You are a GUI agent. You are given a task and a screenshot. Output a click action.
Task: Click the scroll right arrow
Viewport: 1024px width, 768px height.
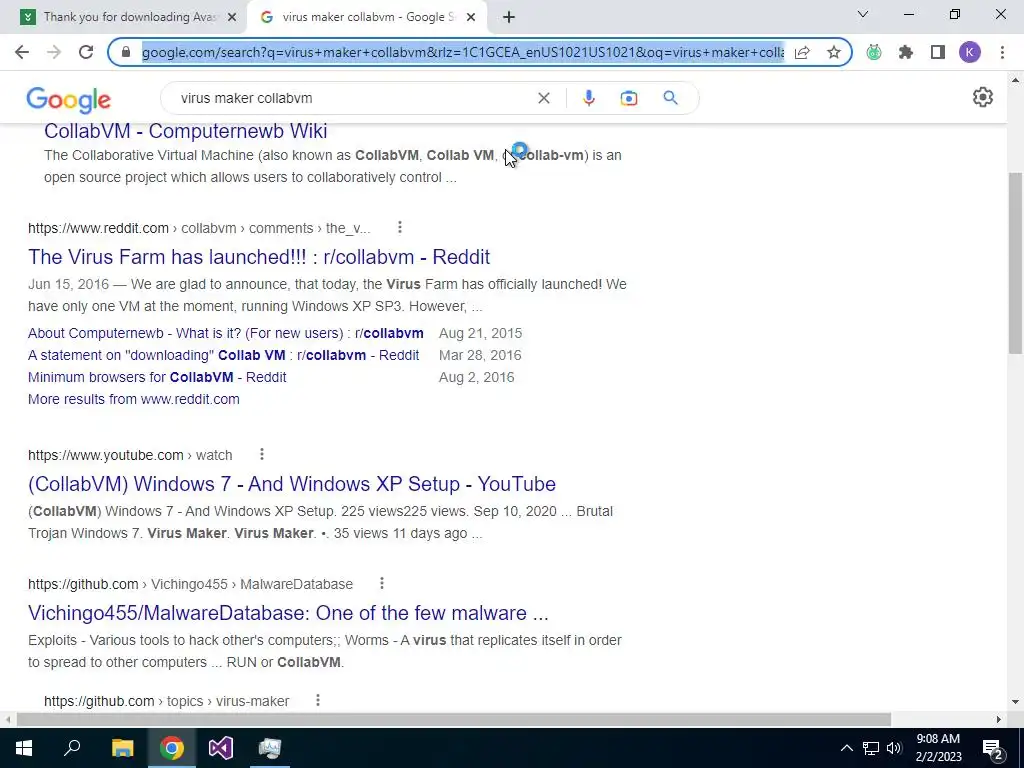pyautogui.click(x=999, y=720)
